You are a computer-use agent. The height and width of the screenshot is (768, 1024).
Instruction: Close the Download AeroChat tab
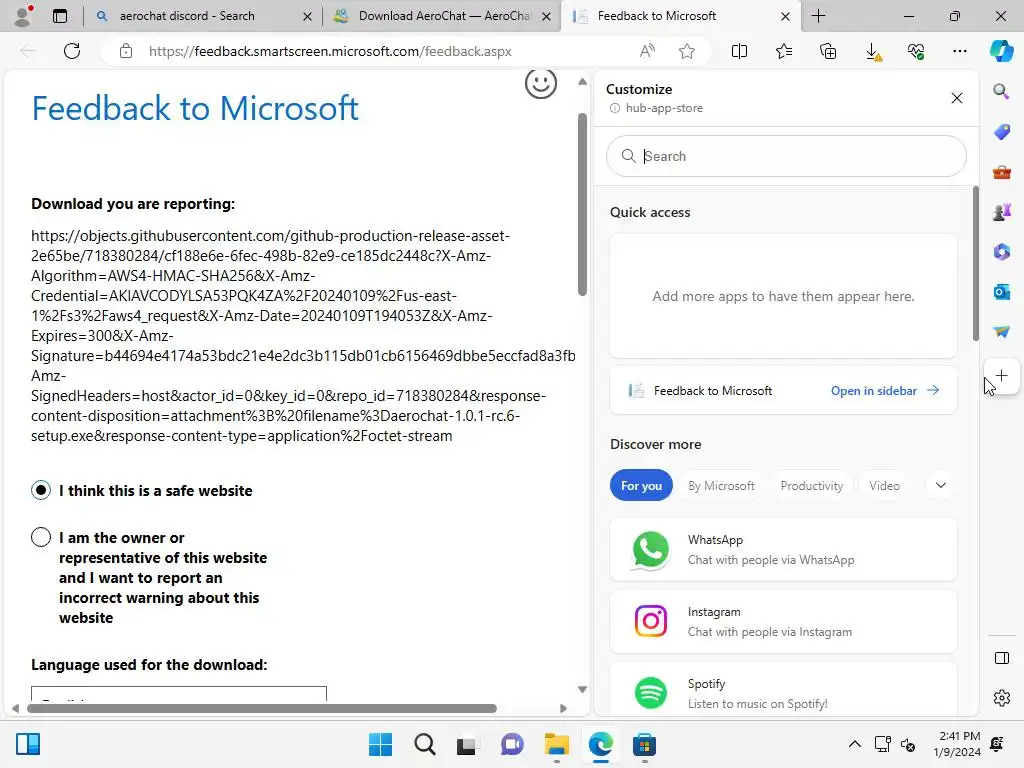[547, 16]
